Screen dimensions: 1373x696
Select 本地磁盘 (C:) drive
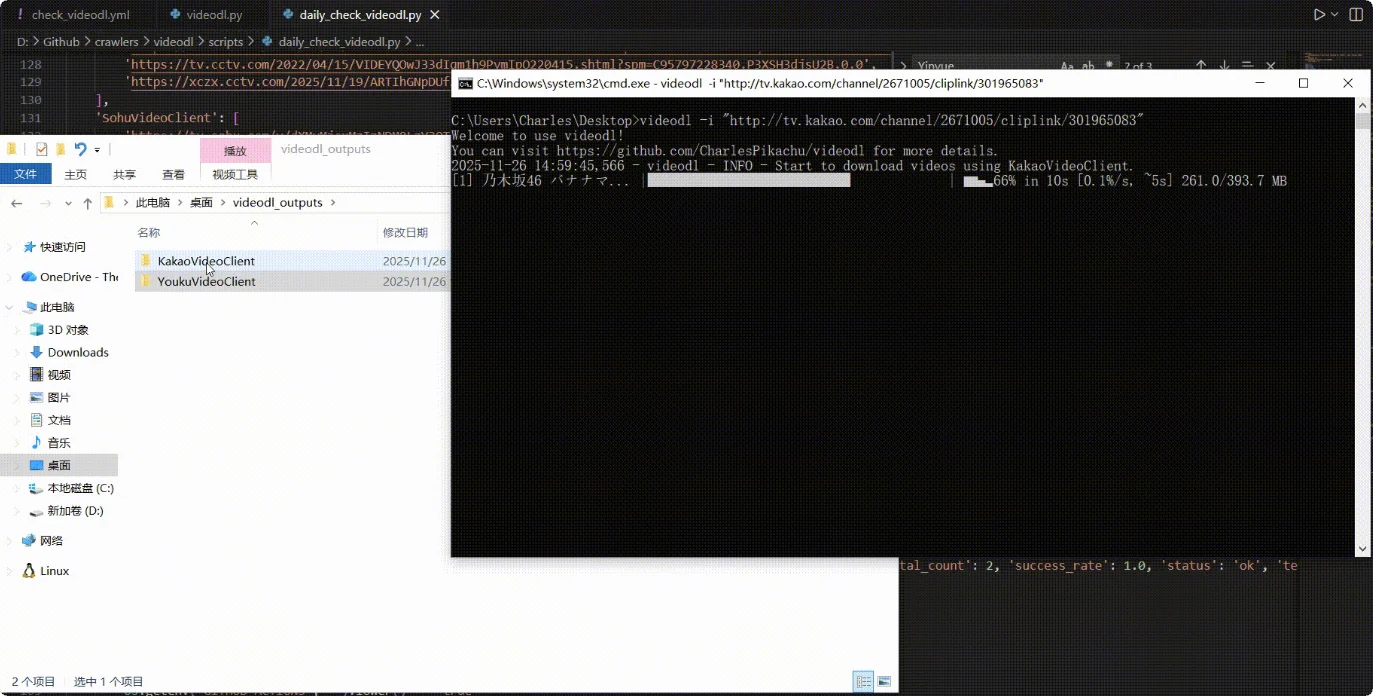(x=72, y=488)
